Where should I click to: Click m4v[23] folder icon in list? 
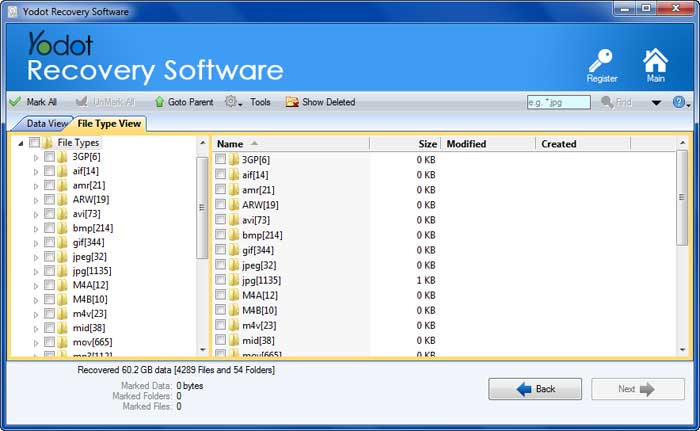pos(234,325)
